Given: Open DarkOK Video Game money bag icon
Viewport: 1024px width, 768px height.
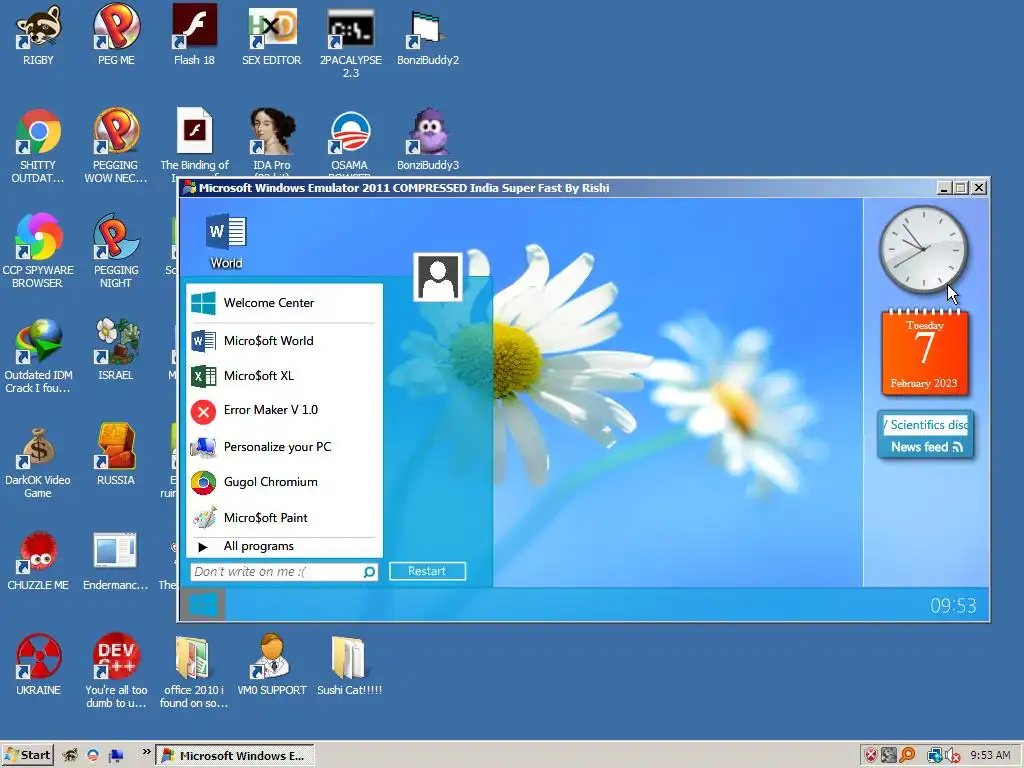Looking at the screenshot, I should pyautogui.click(x=38, y=461).
